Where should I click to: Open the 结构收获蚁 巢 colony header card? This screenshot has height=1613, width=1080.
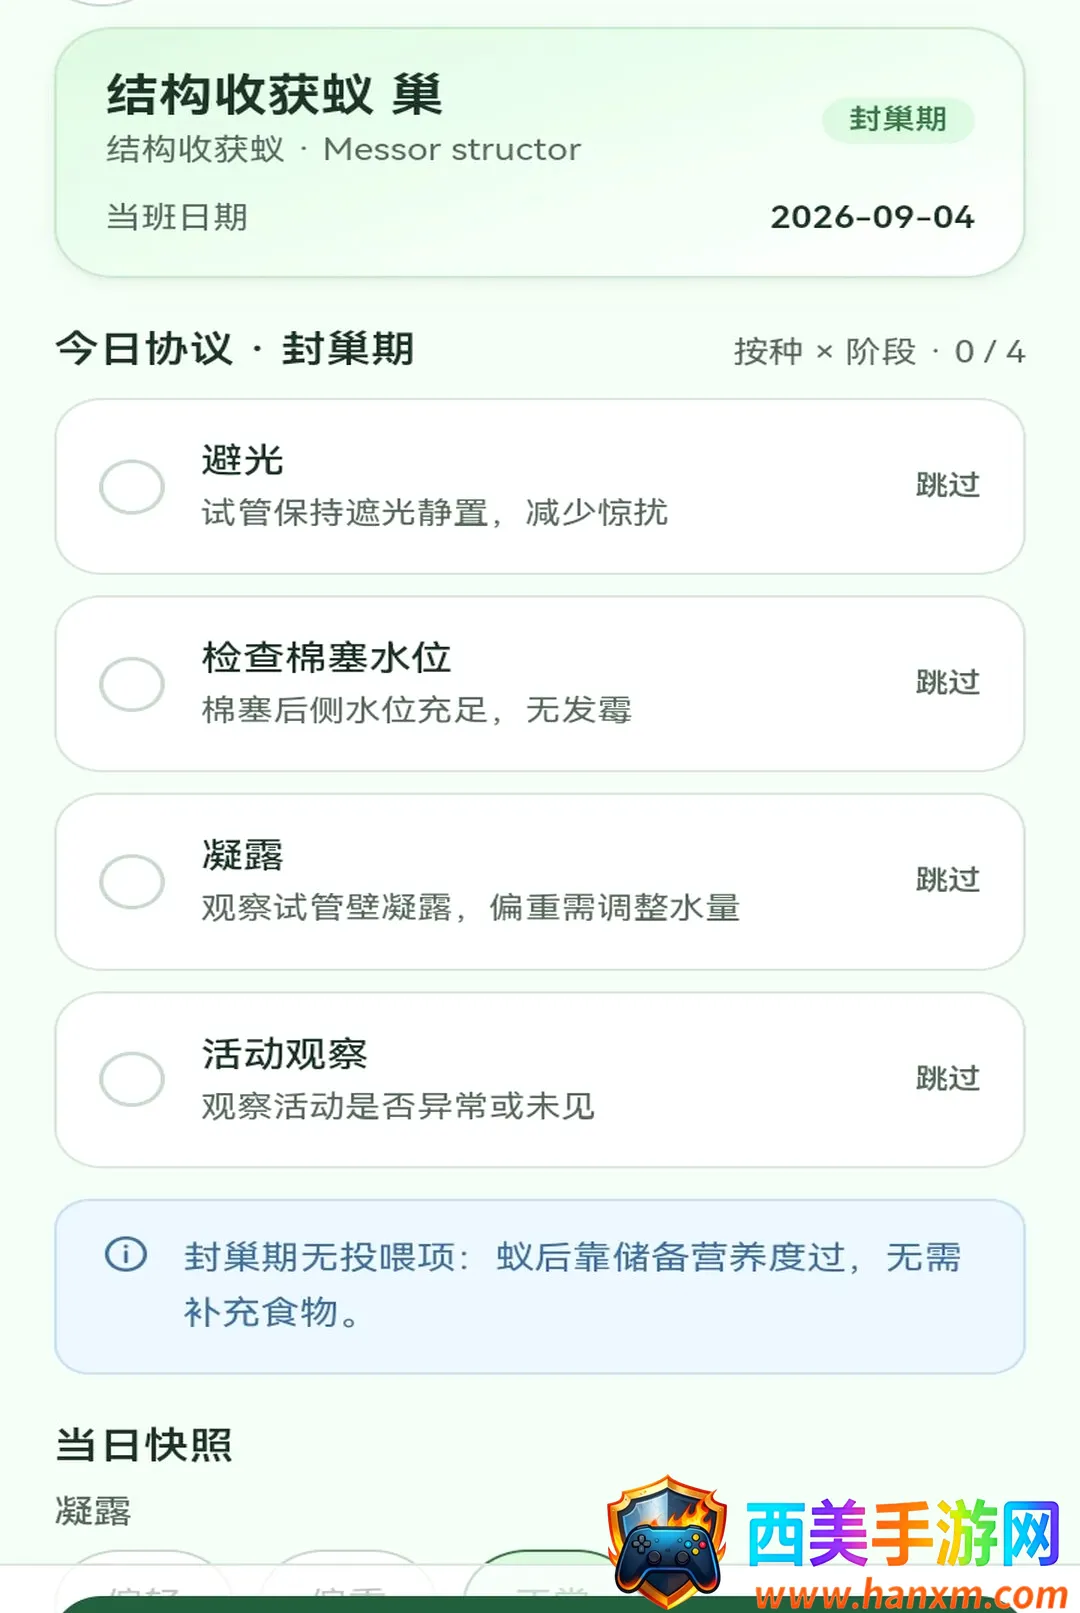tap(540, 152)
